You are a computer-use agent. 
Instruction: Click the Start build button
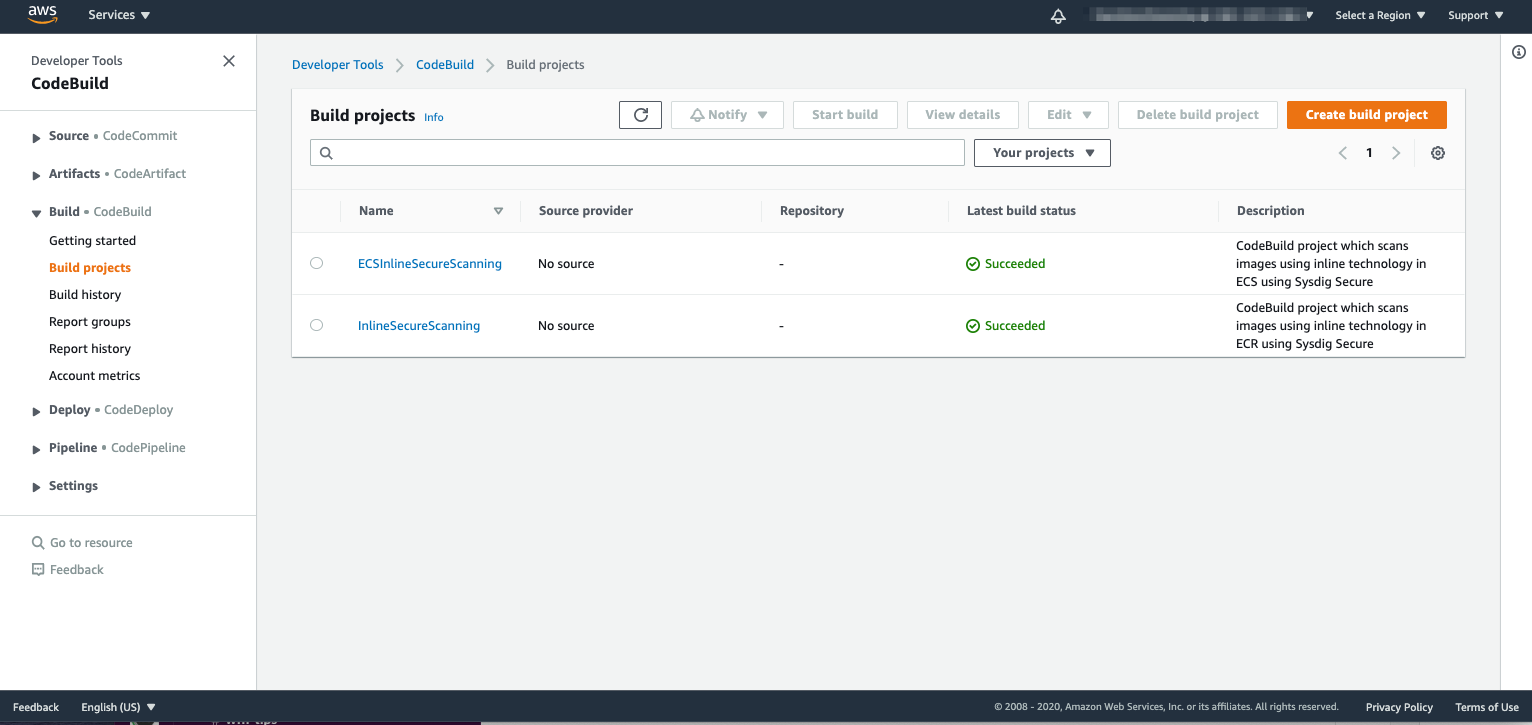[x=845, y=115]
